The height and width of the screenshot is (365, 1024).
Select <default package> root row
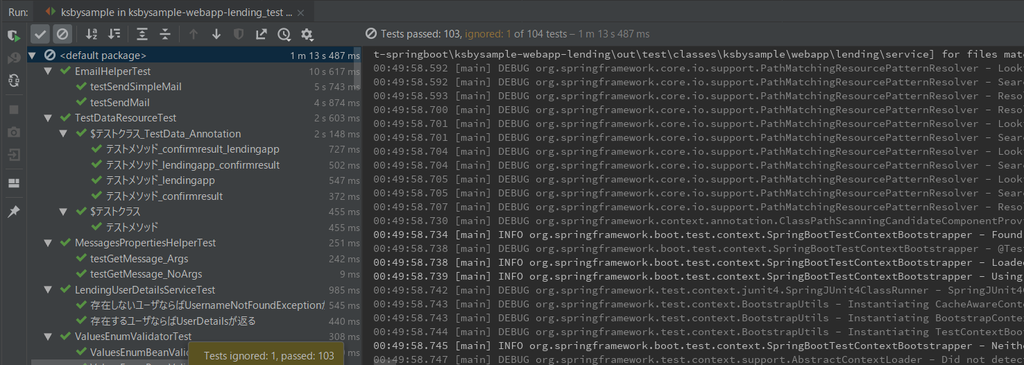tap(194, 56)
